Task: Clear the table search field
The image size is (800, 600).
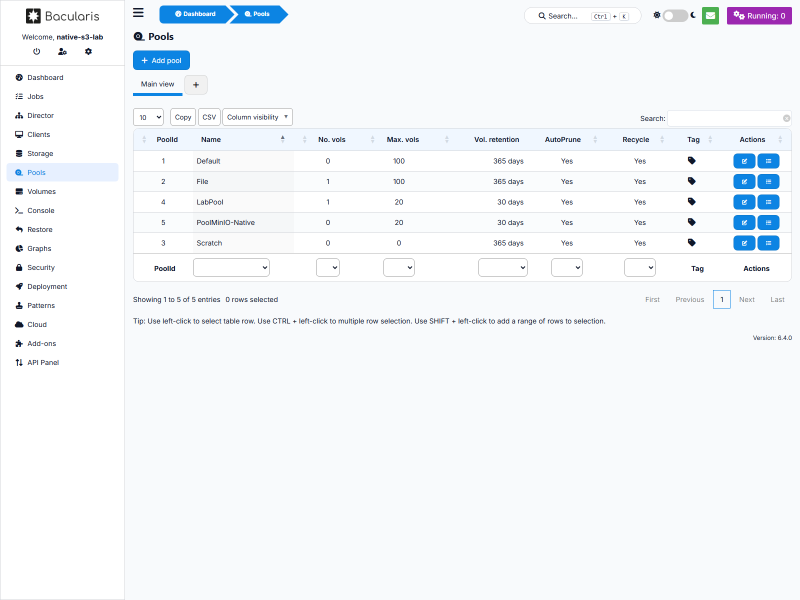Action: pyautogui.click(x=786, y=118)
